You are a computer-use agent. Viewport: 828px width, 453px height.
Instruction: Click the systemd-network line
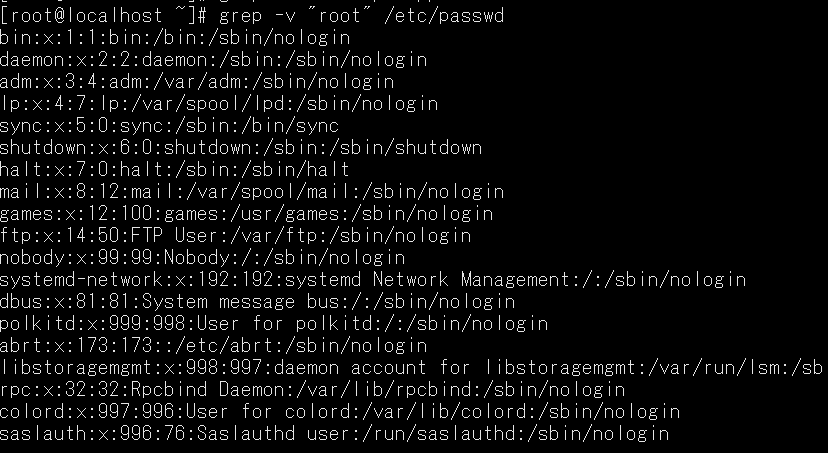373,280
